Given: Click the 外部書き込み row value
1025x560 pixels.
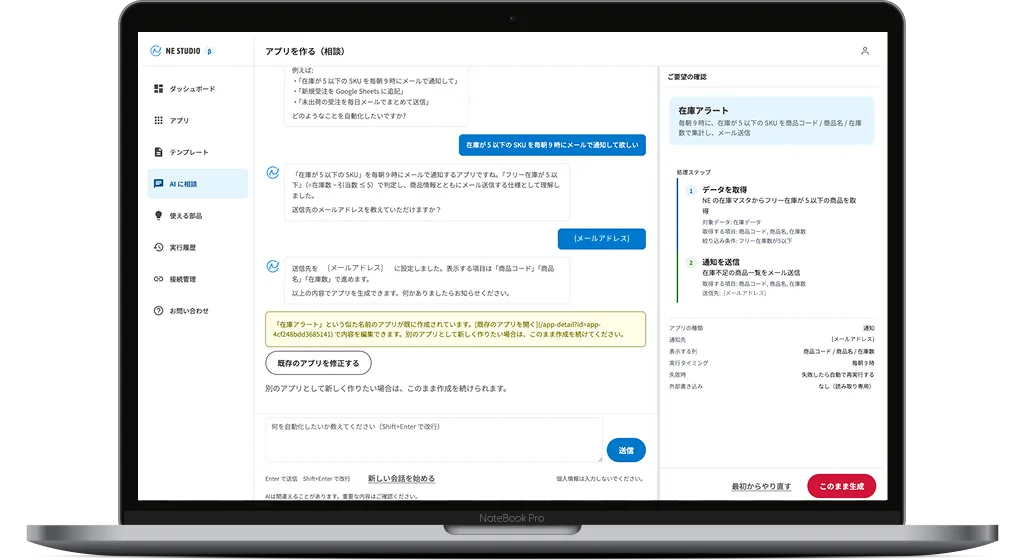Looking at the screenshot, I should (x=845, y=386).
